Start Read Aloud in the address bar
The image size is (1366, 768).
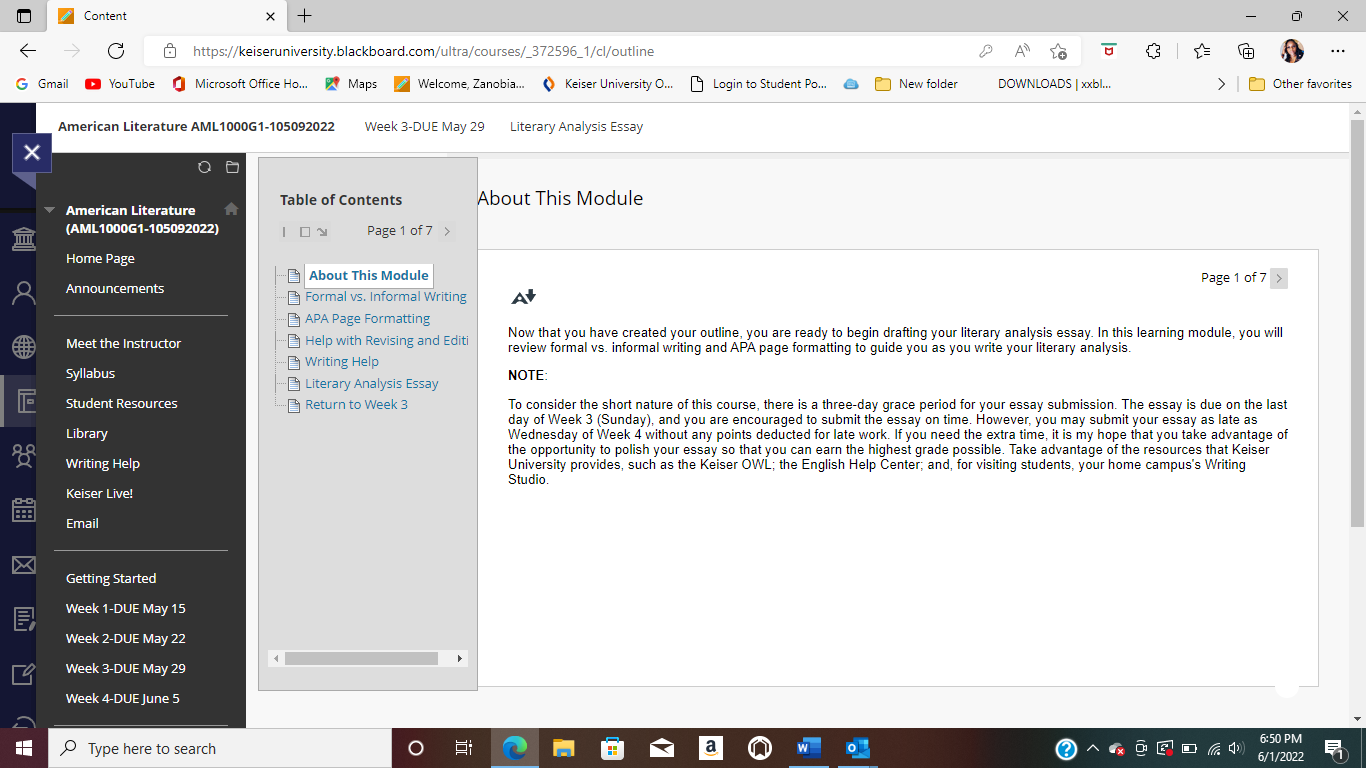click(x=1022, y=51)
